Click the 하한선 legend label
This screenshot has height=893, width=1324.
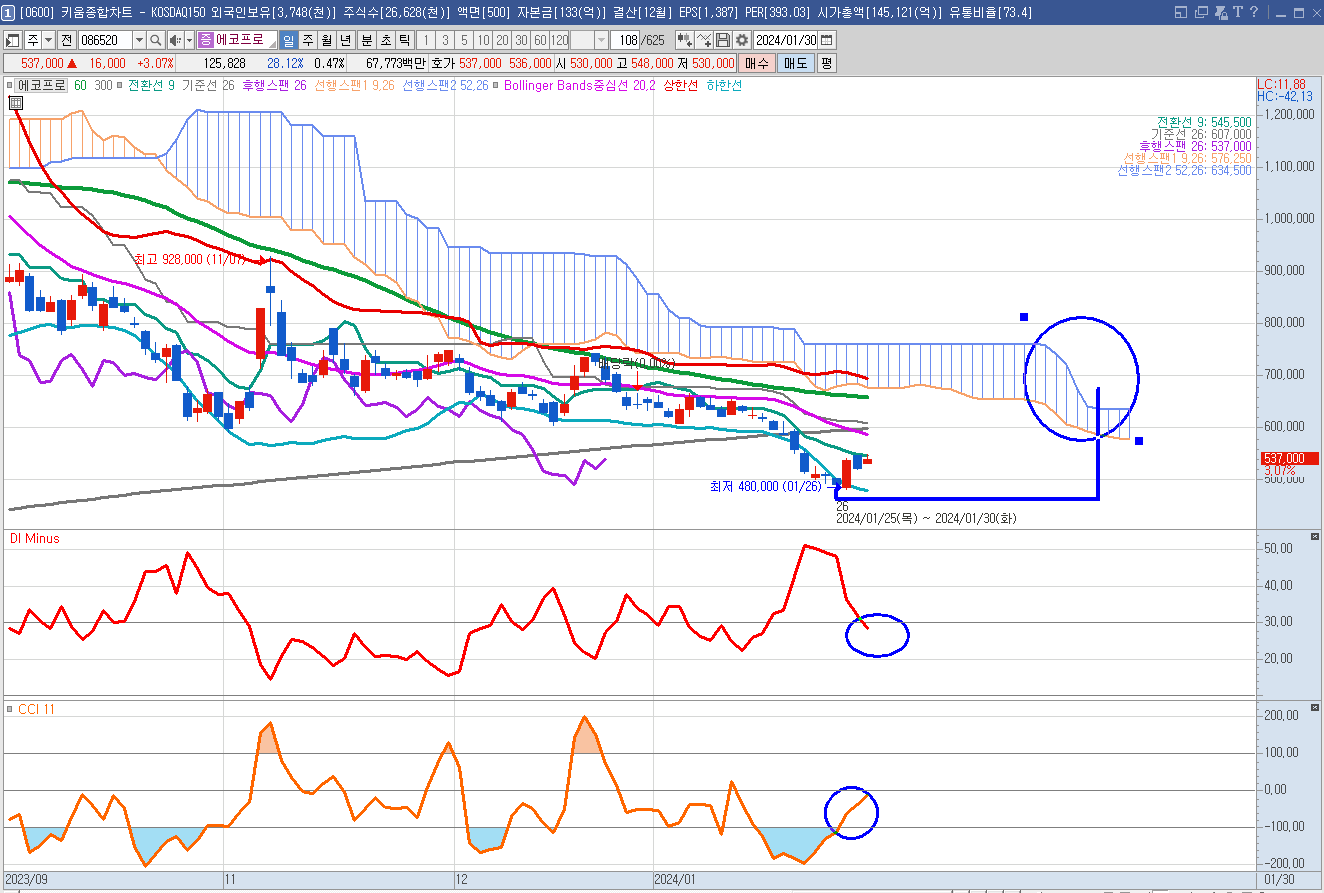click(x=724, y=86)
